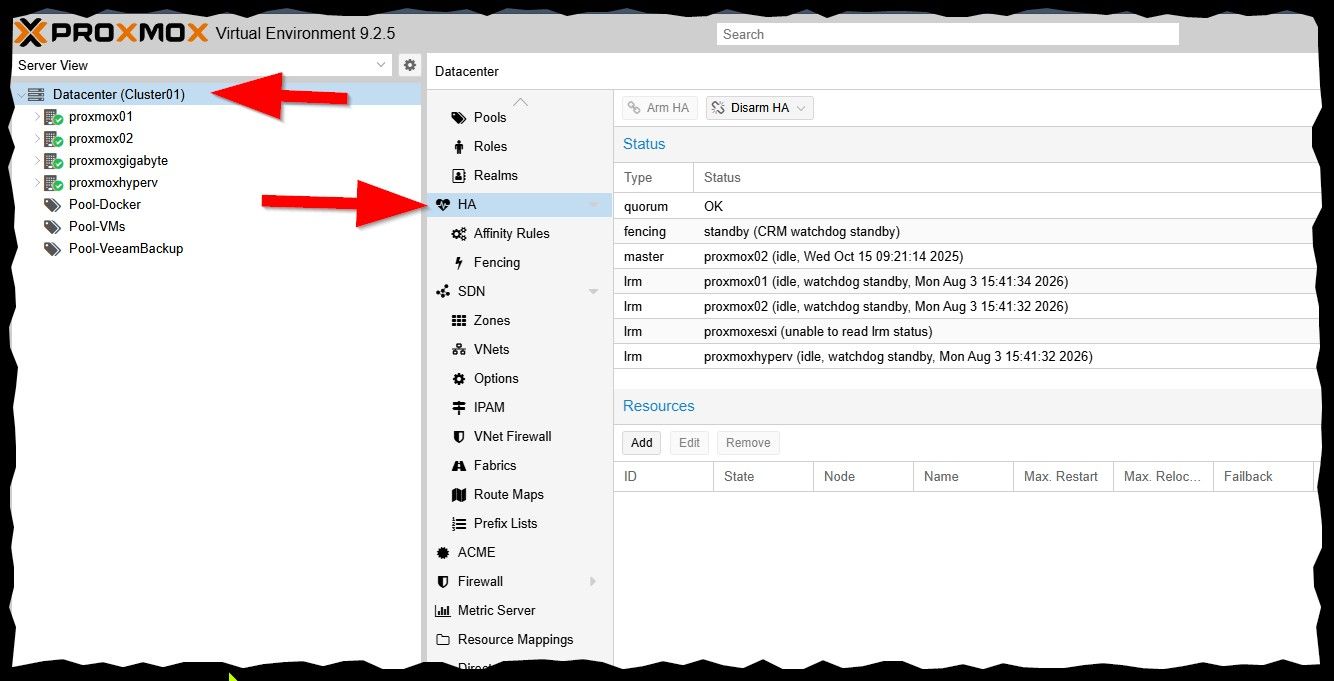Click the proxmoxhyperv node icon
This screenshot has height=681, width=1334.
[x=53, y=183]
